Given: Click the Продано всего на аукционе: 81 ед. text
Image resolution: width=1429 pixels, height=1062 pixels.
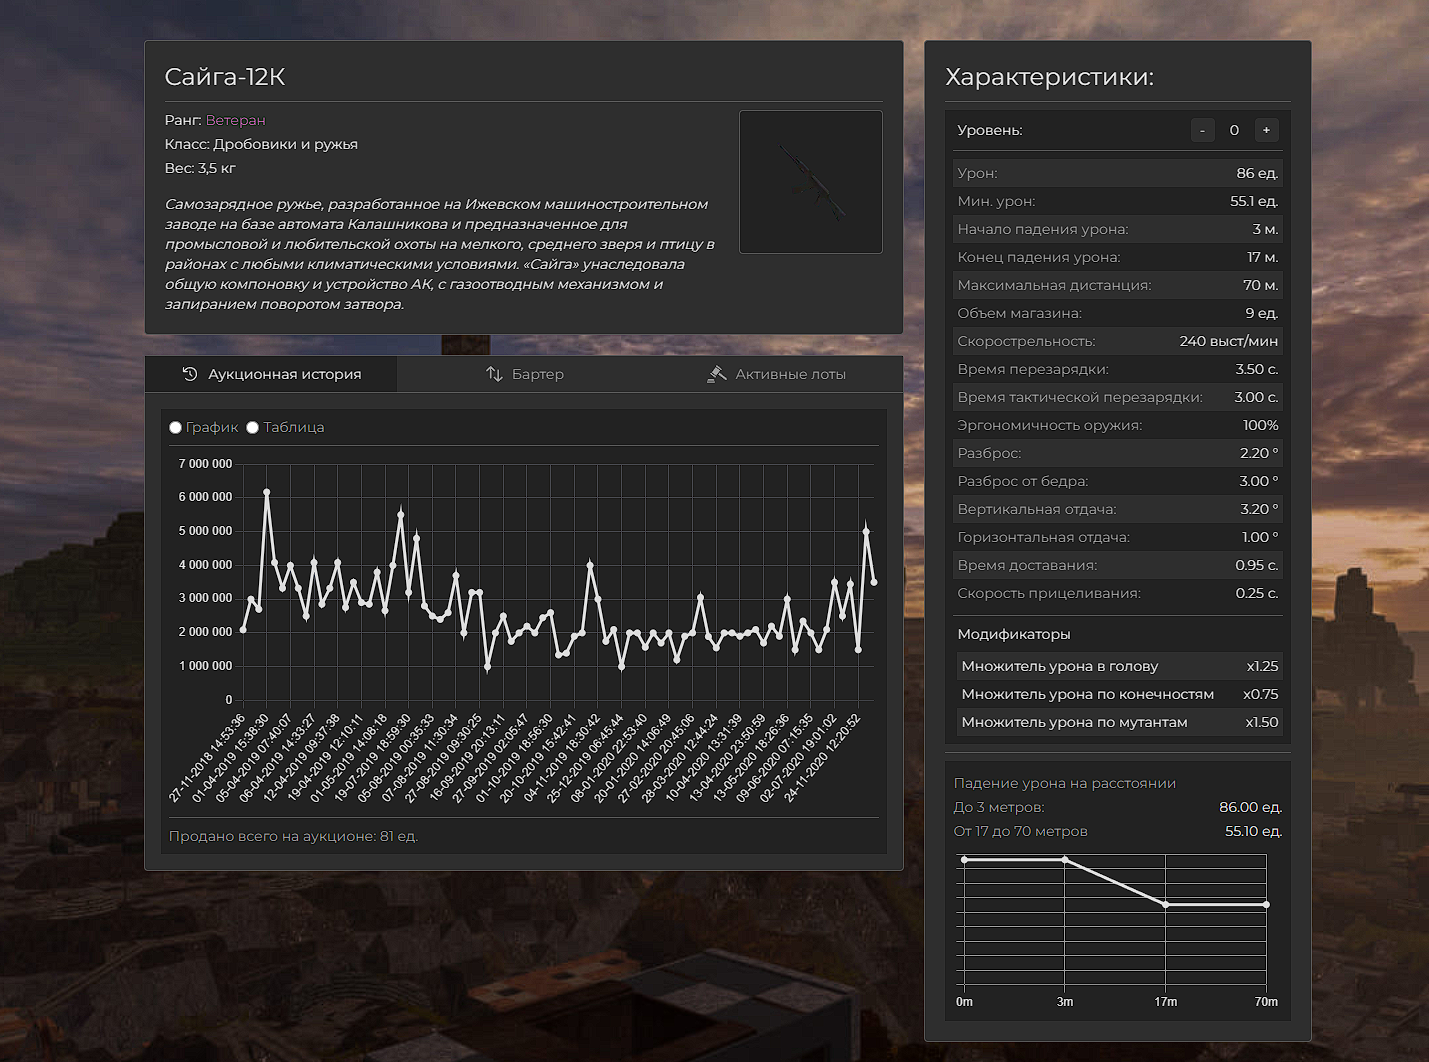Looking at the screenshot, I should (x=293, y=837).
